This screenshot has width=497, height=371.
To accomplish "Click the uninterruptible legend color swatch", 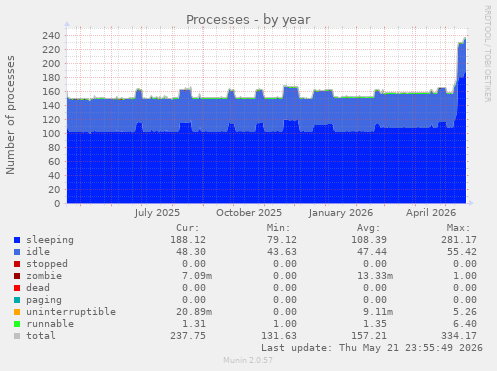I will coord(17,312).
